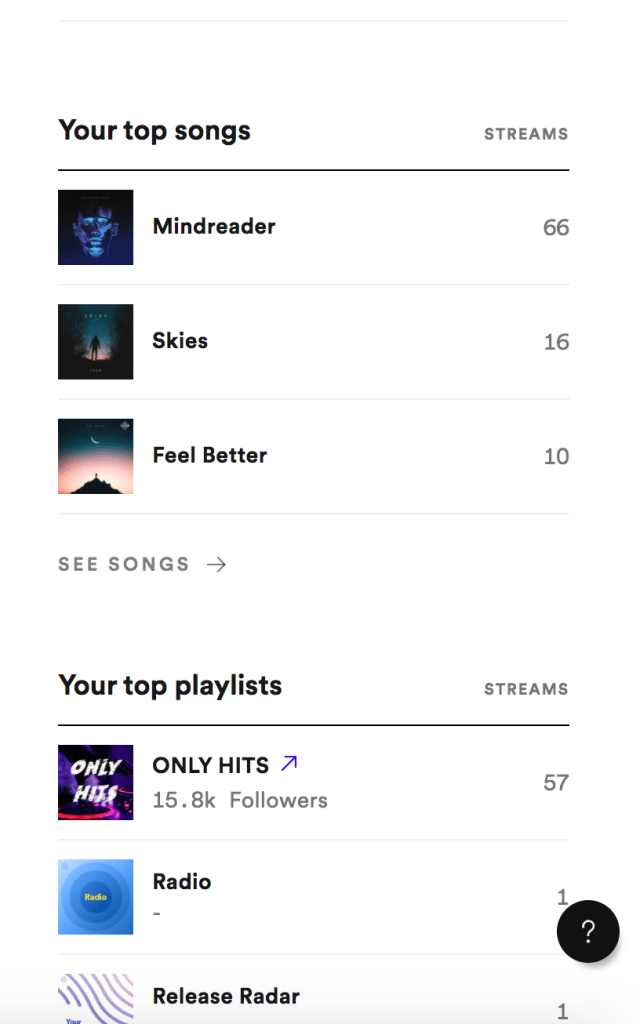
Task: Select the Release Radar playlist image
Action: tap(96, 998)
